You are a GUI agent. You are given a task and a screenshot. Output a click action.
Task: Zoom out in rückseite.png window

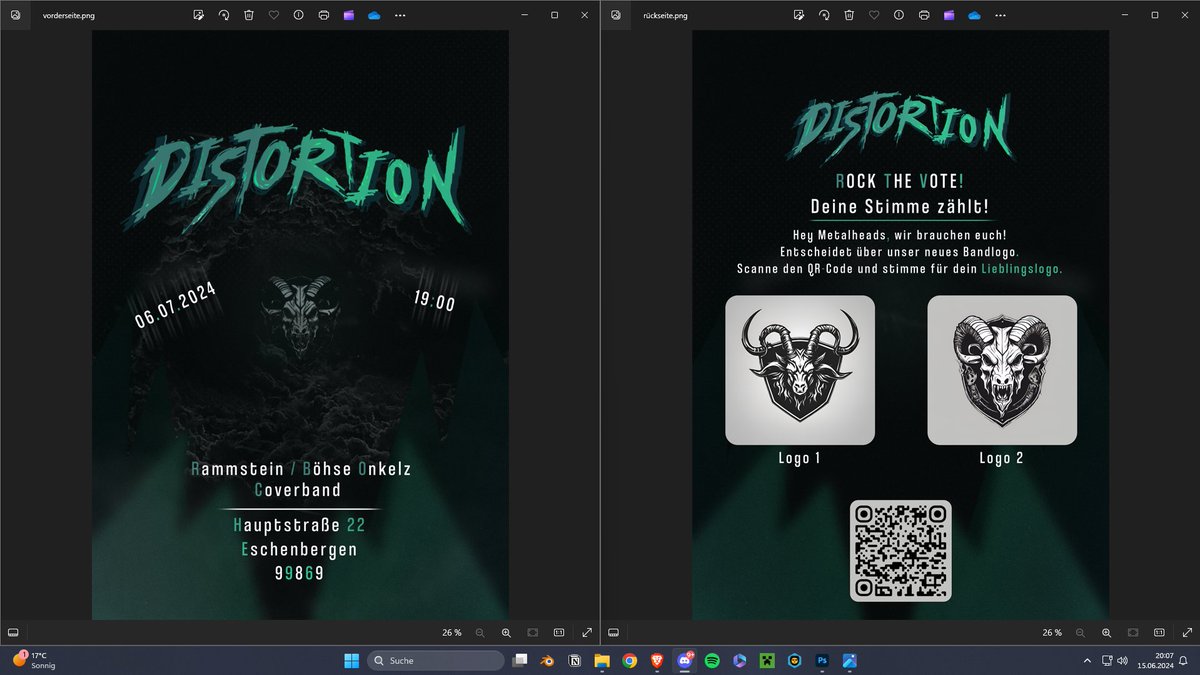[1080, 633]
